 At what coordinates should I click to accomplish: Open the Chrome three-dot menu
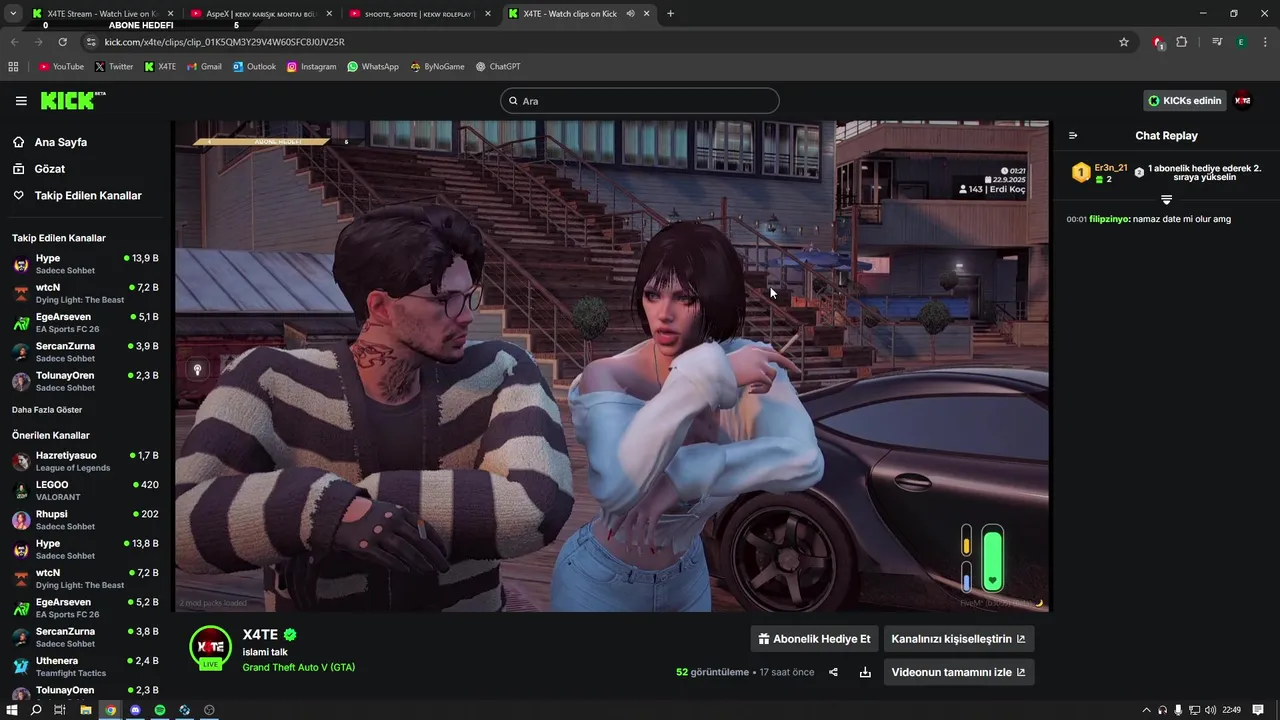click(x=1266, y=42)
